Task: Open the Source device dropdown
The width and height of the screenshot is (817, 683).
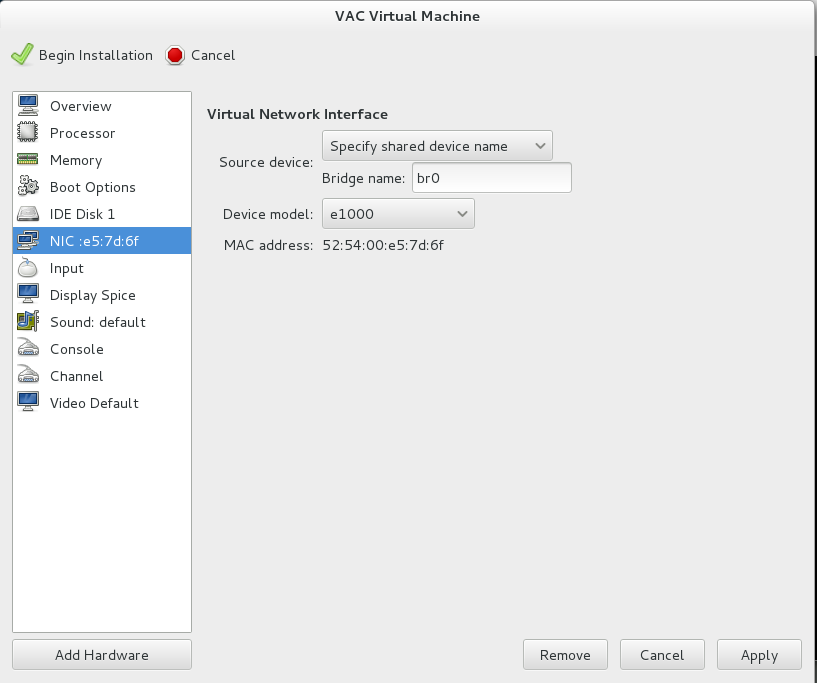Action: coord(437,146)
